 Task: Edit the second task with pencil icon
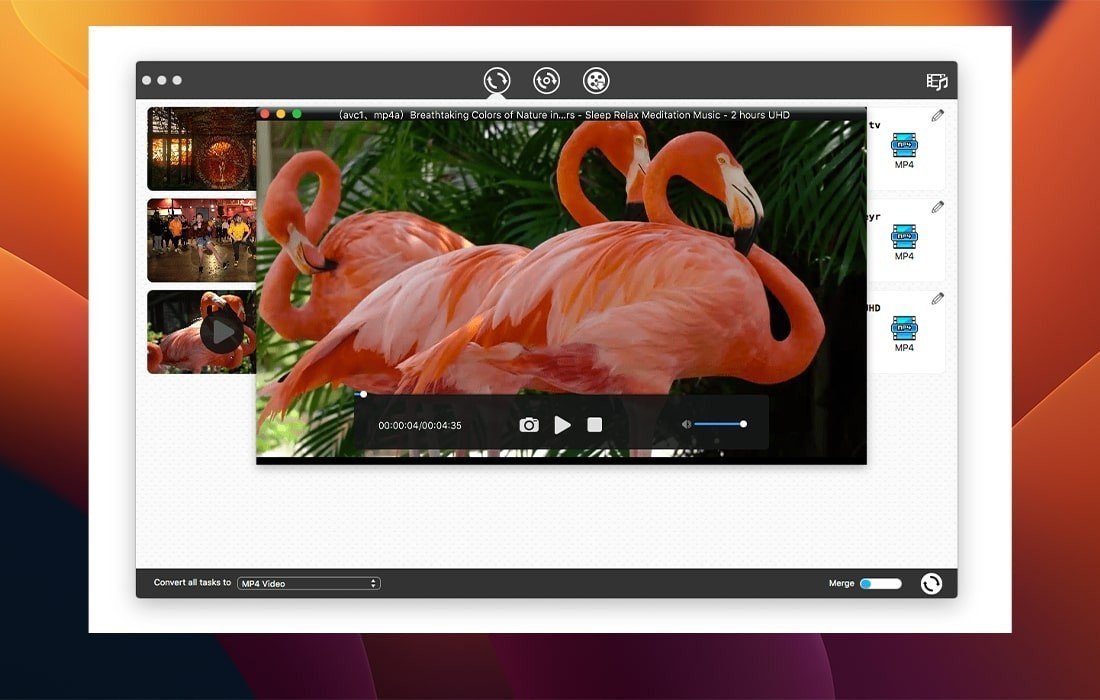click(x=937, y=207)
